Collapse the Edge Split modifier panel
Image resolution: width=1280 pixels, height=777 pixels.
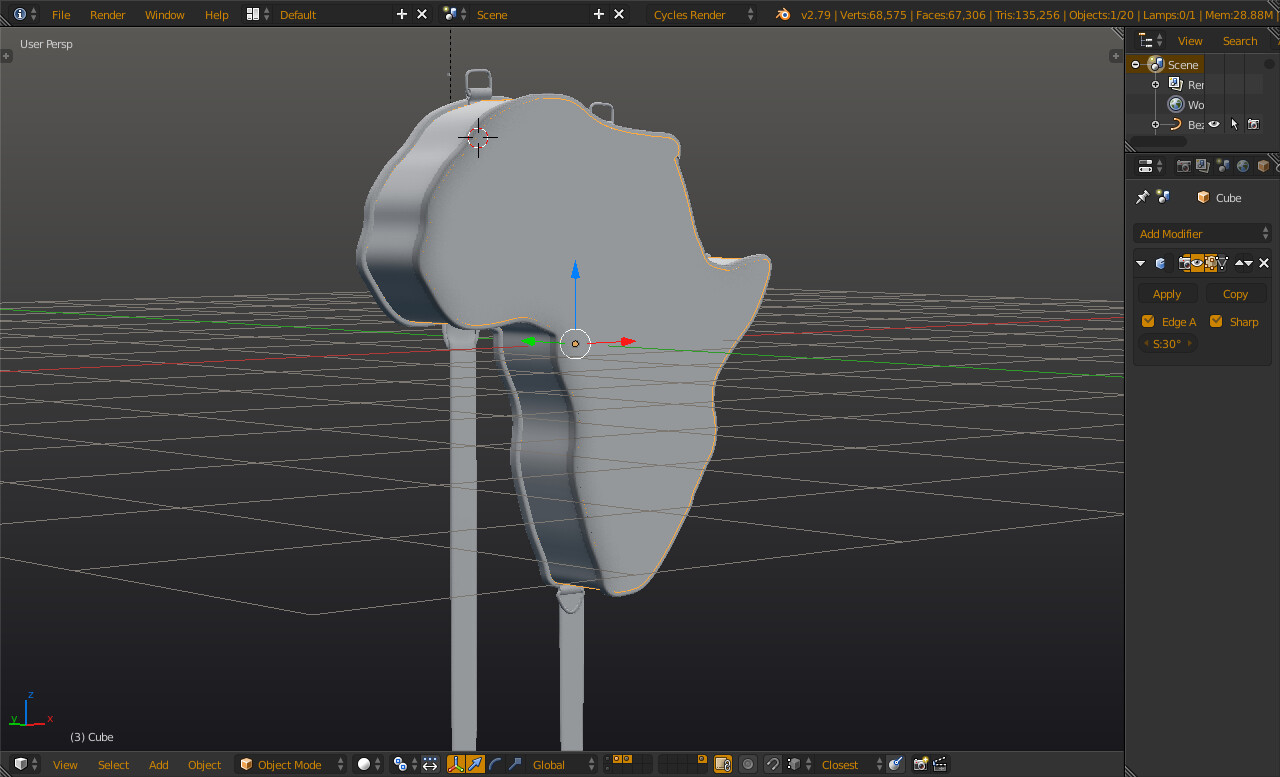coord(1140,263)
